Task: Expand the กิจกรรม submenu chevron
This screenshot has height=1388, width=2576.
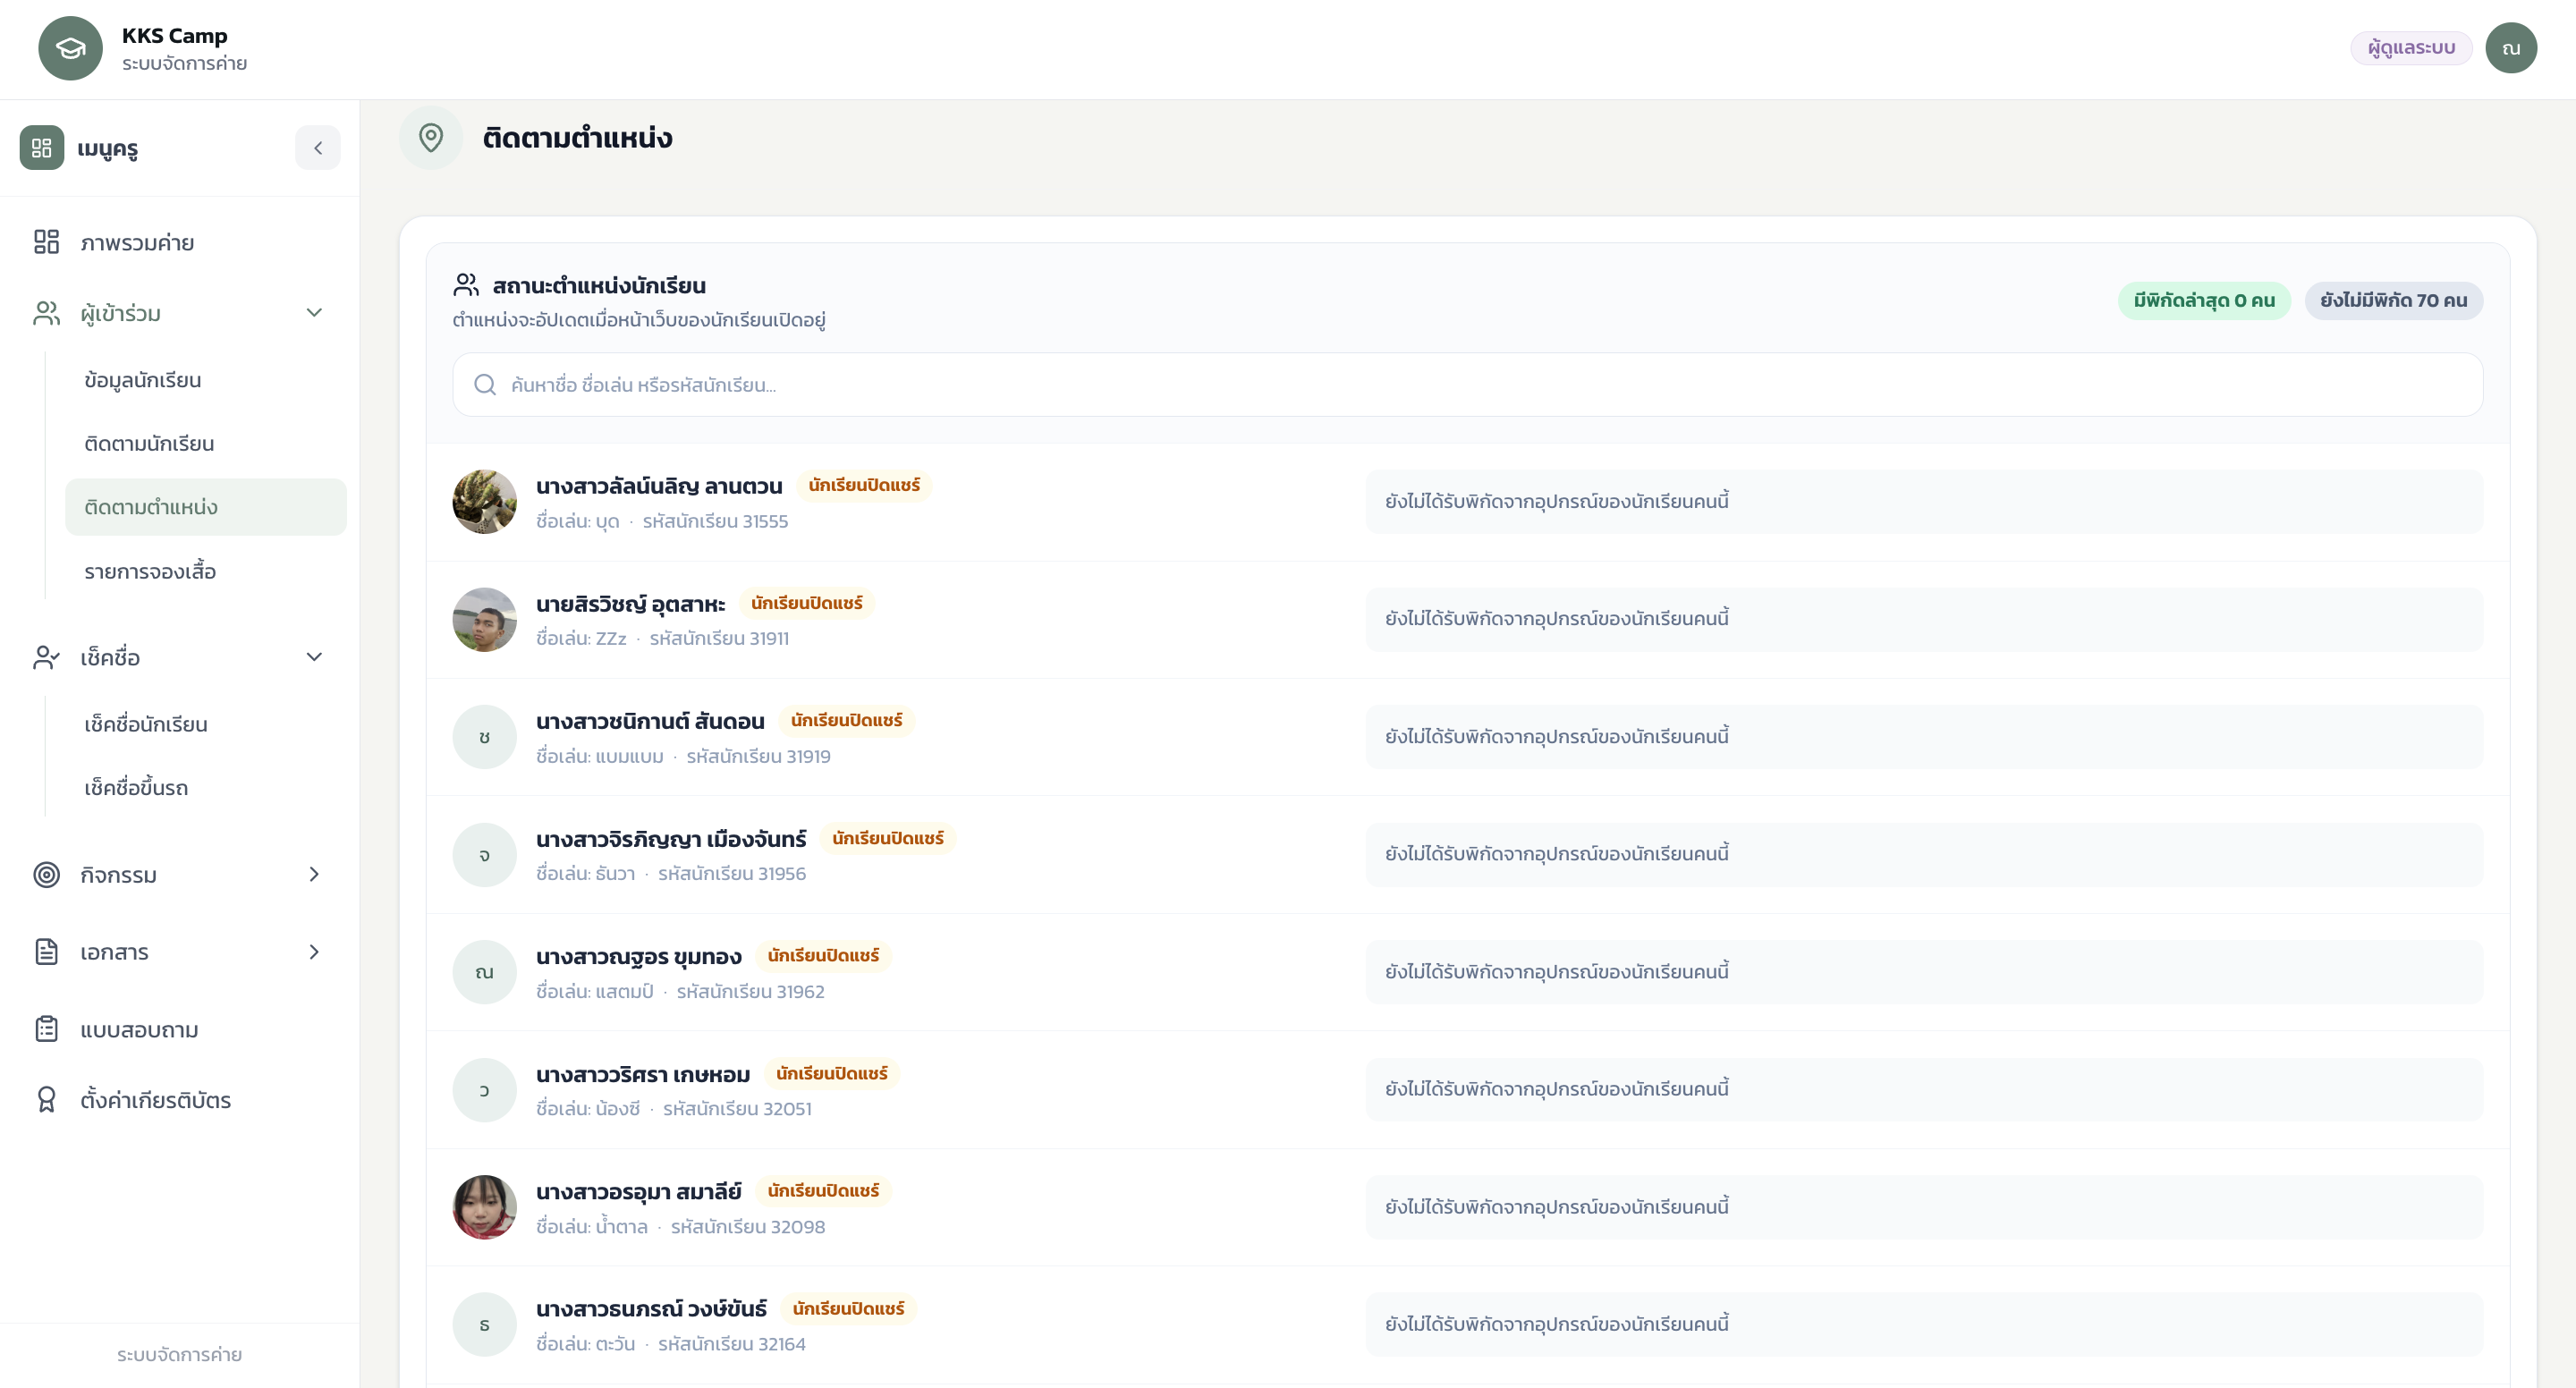Action: 314,875
